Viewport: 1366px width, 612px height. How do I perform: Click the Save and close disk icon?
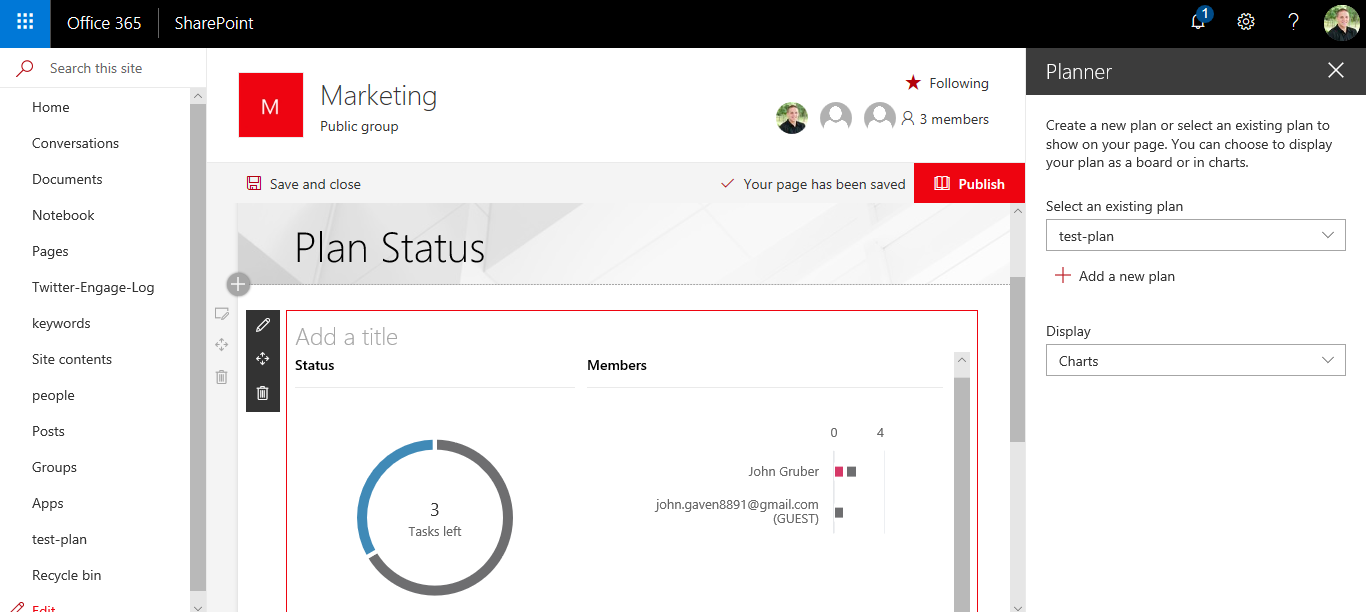coord(254,184)
